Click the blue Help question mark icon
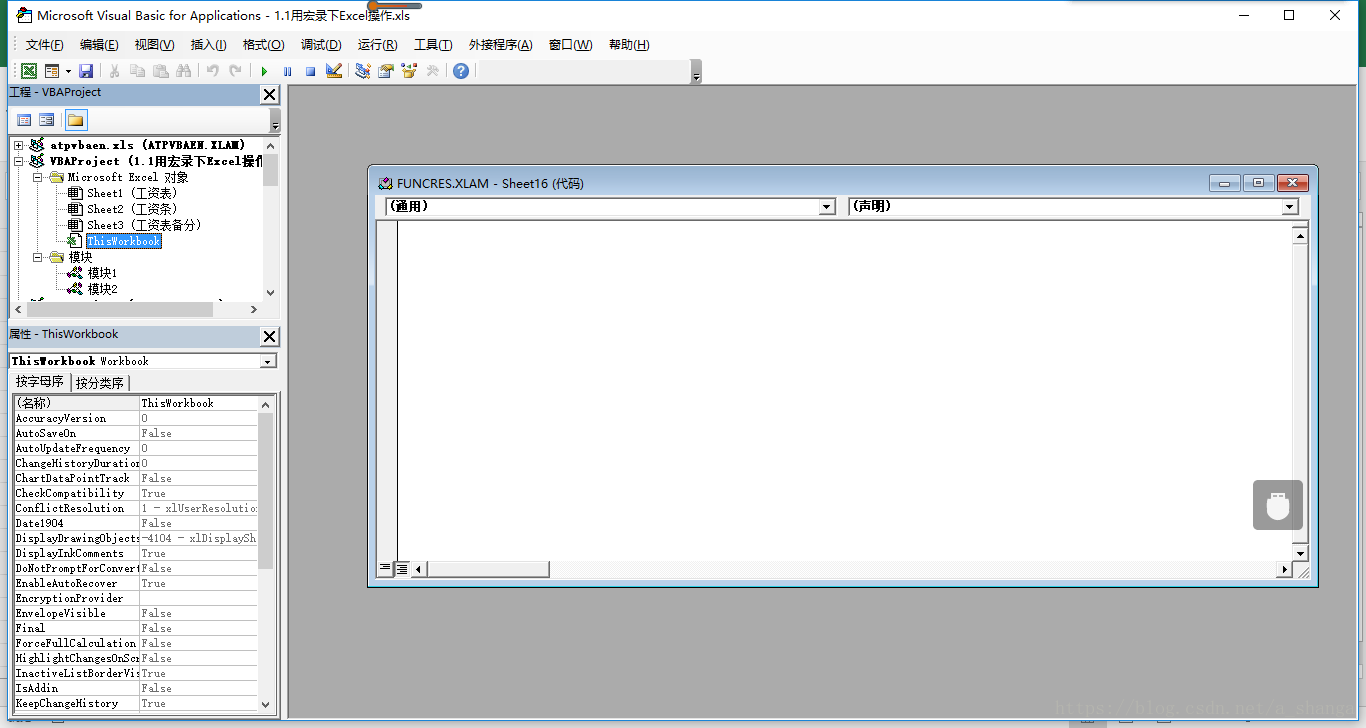 461,71
